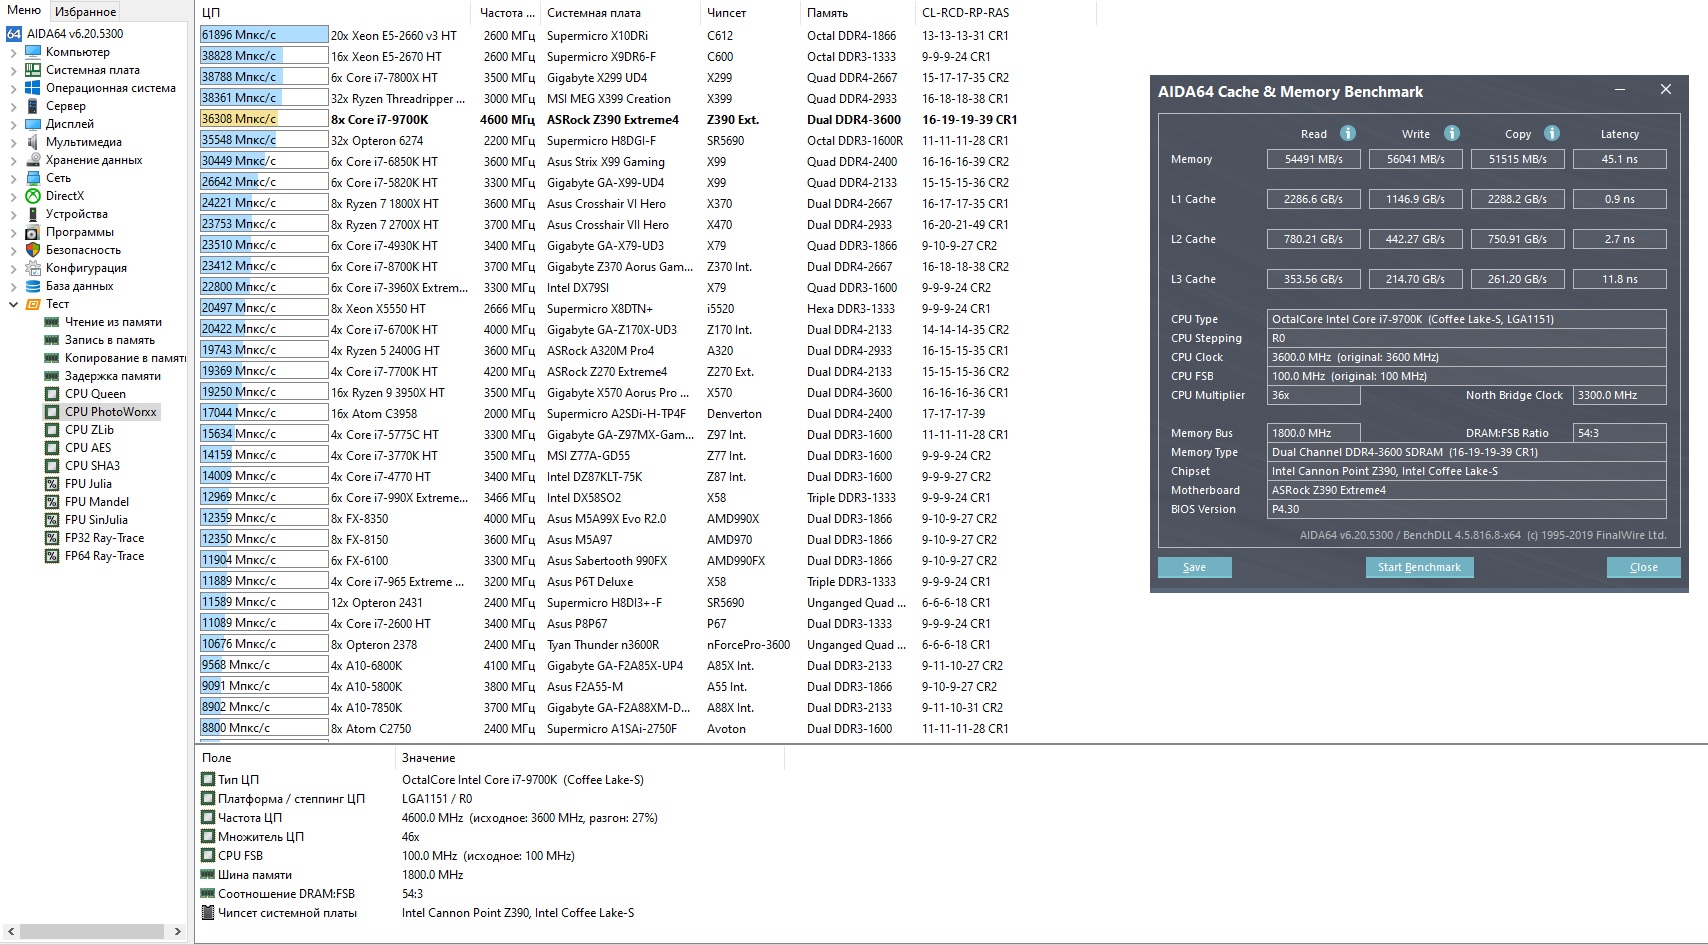
Task: Click the left panel horizontal scrollbar thumb
Action: click(x=92, y=931)
